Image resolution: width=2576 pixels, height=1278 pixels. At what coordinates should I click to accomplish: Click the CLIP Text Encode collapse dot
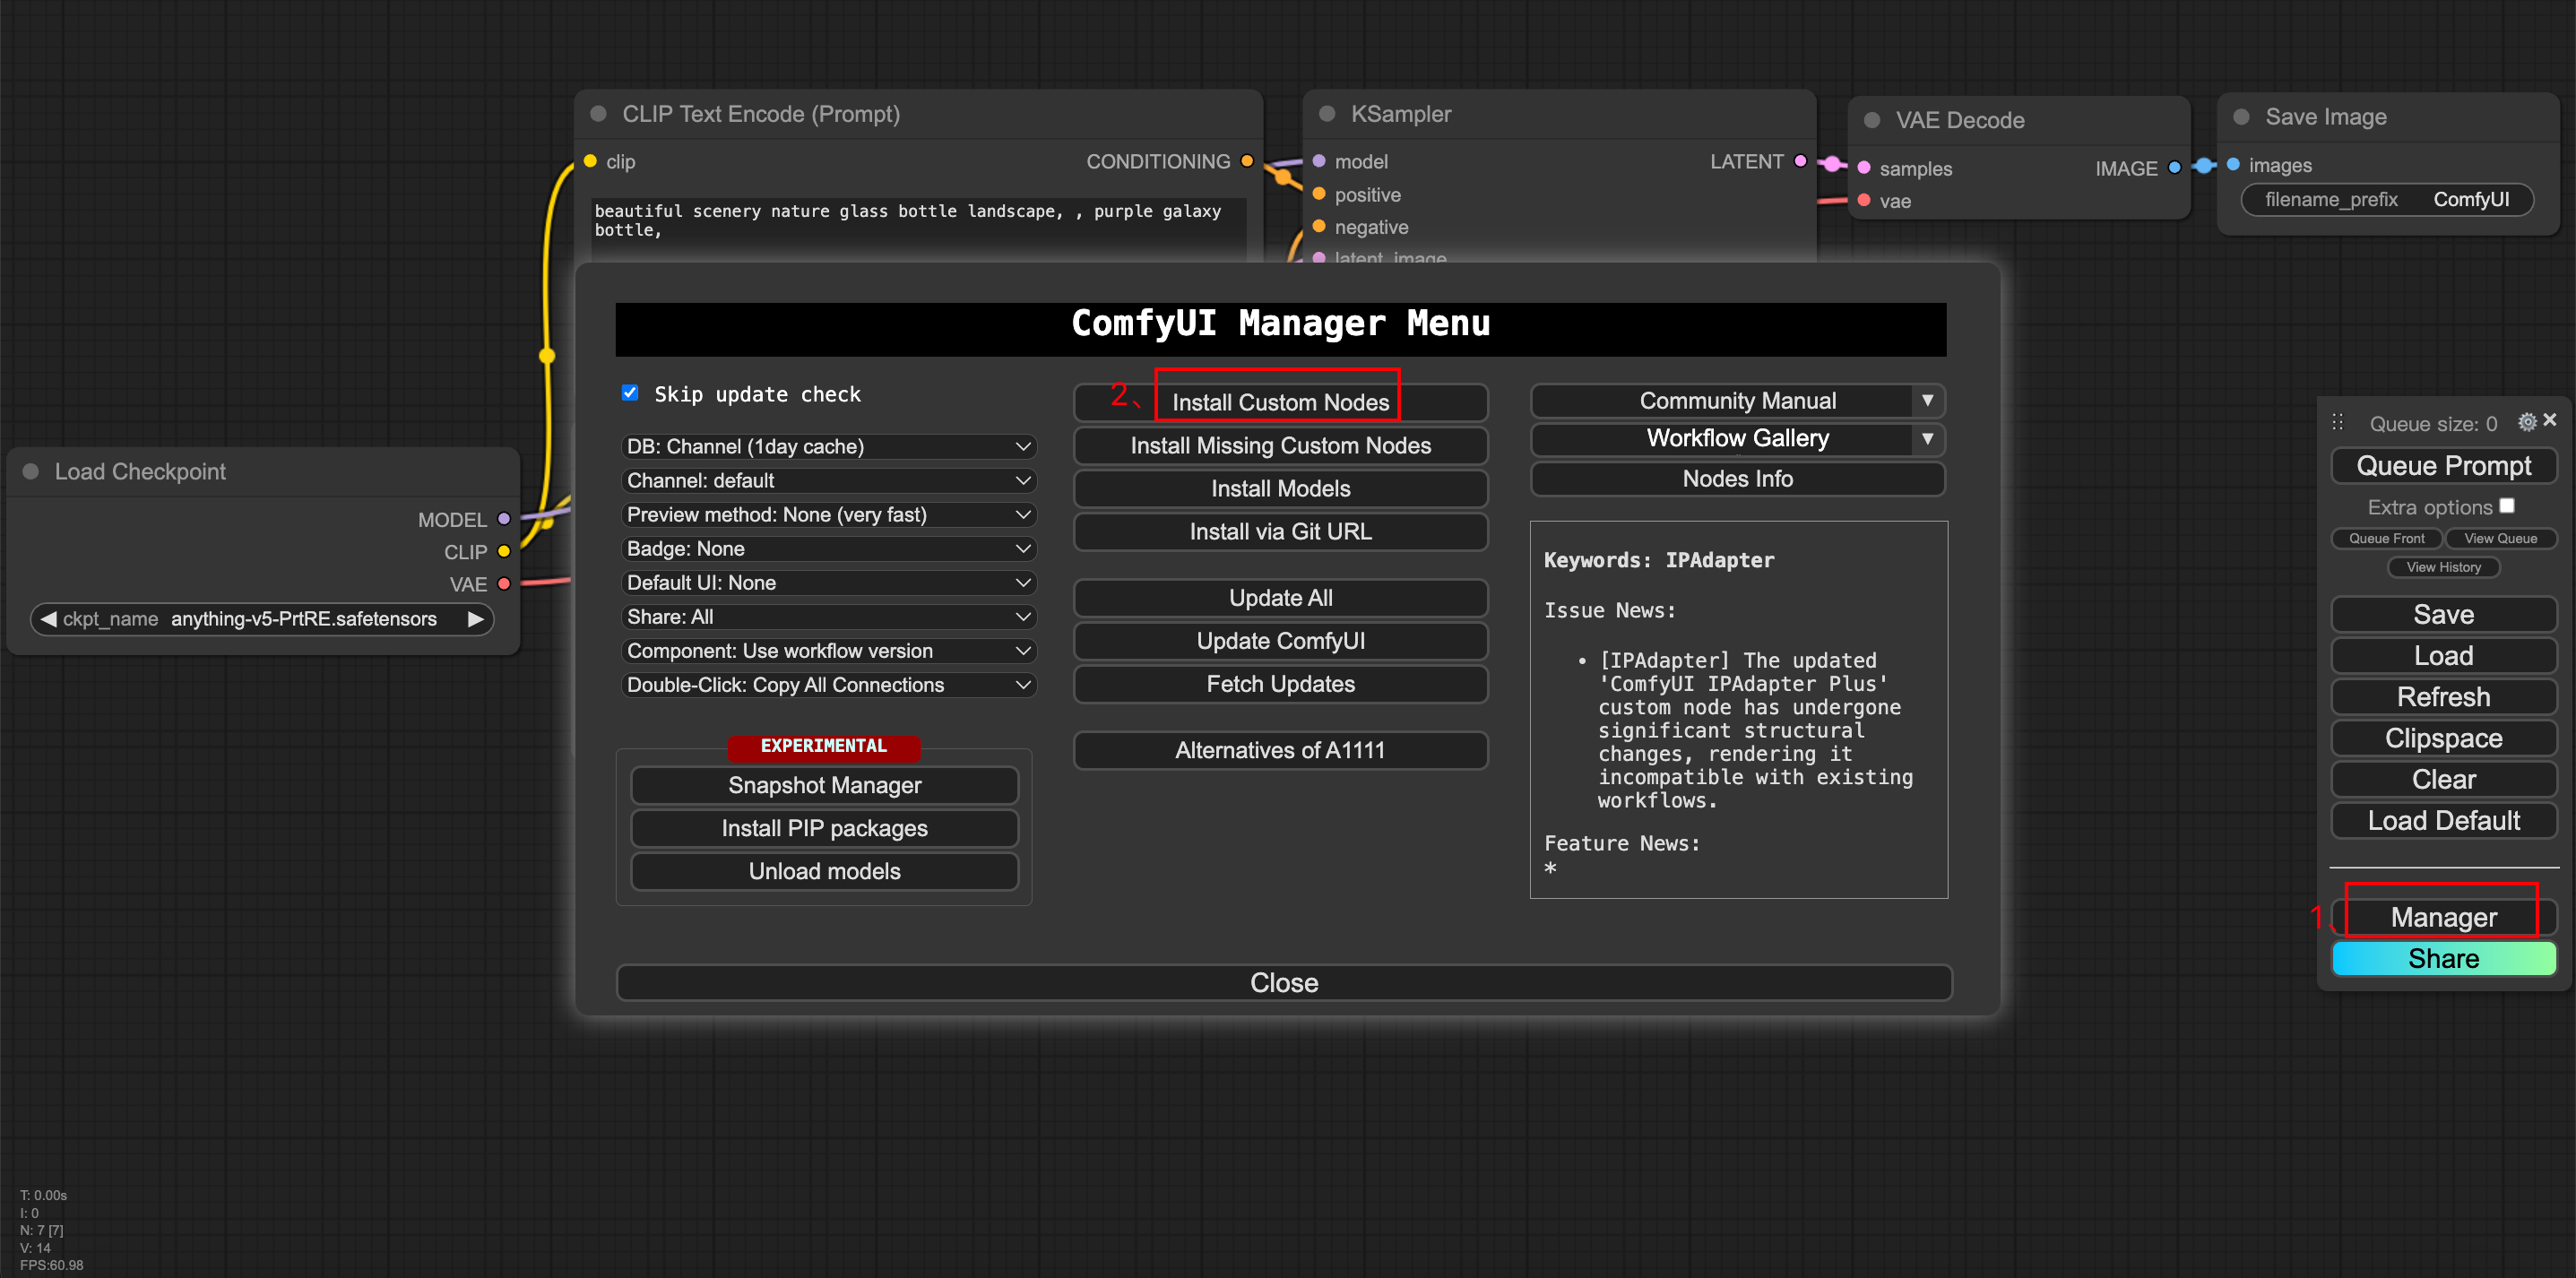point(599,114)
